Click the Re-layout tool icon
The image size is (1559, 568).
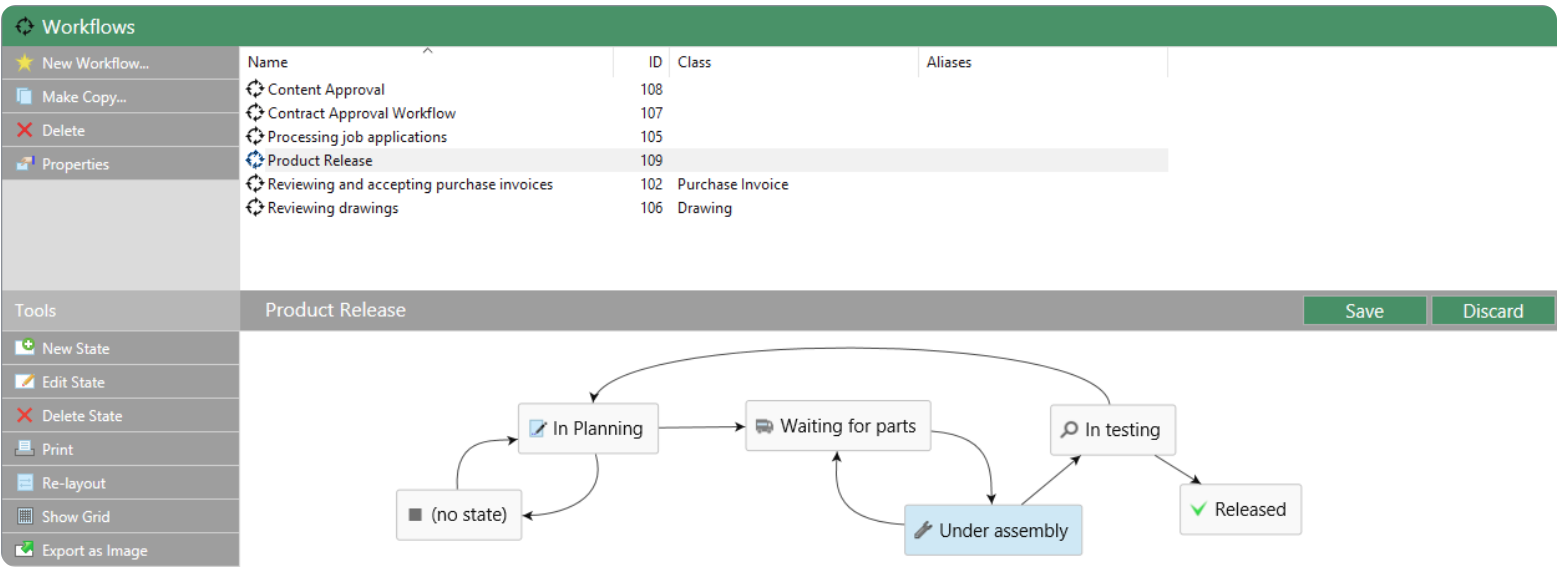click(x=25, y=483)
